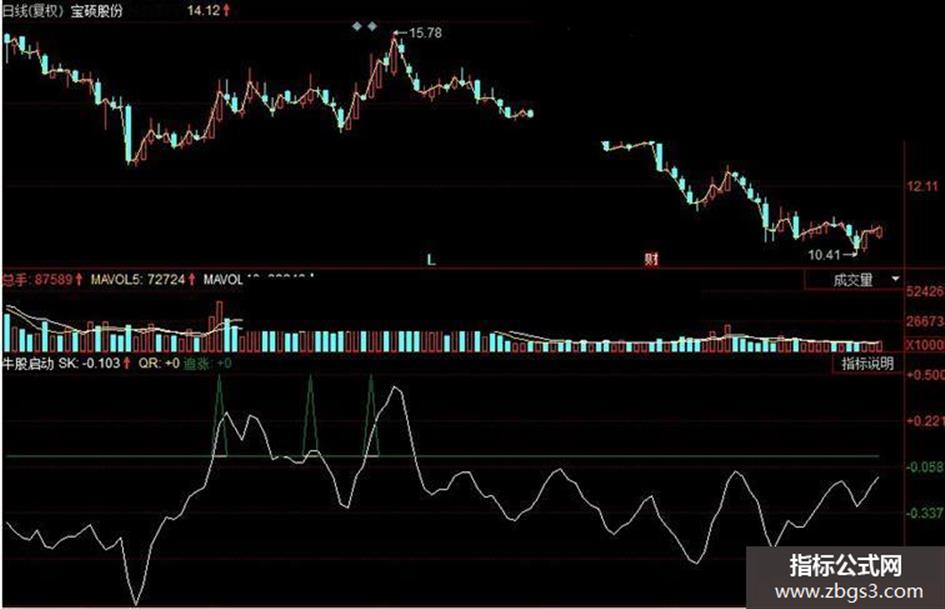The height and width of the screenshot is (609, 945).
Task: Click the QR: +0 indicator value
Action: tap(159, 363)
